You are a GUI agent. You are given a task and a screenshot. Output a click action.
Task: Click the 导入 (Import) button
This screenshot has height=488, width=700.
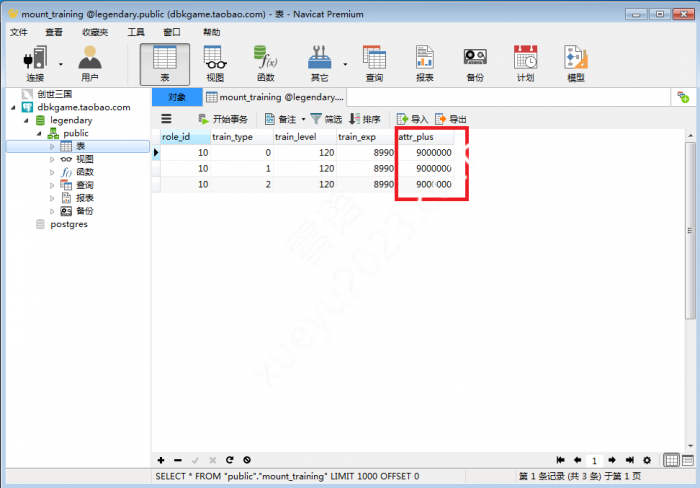[x=412, y=119]
